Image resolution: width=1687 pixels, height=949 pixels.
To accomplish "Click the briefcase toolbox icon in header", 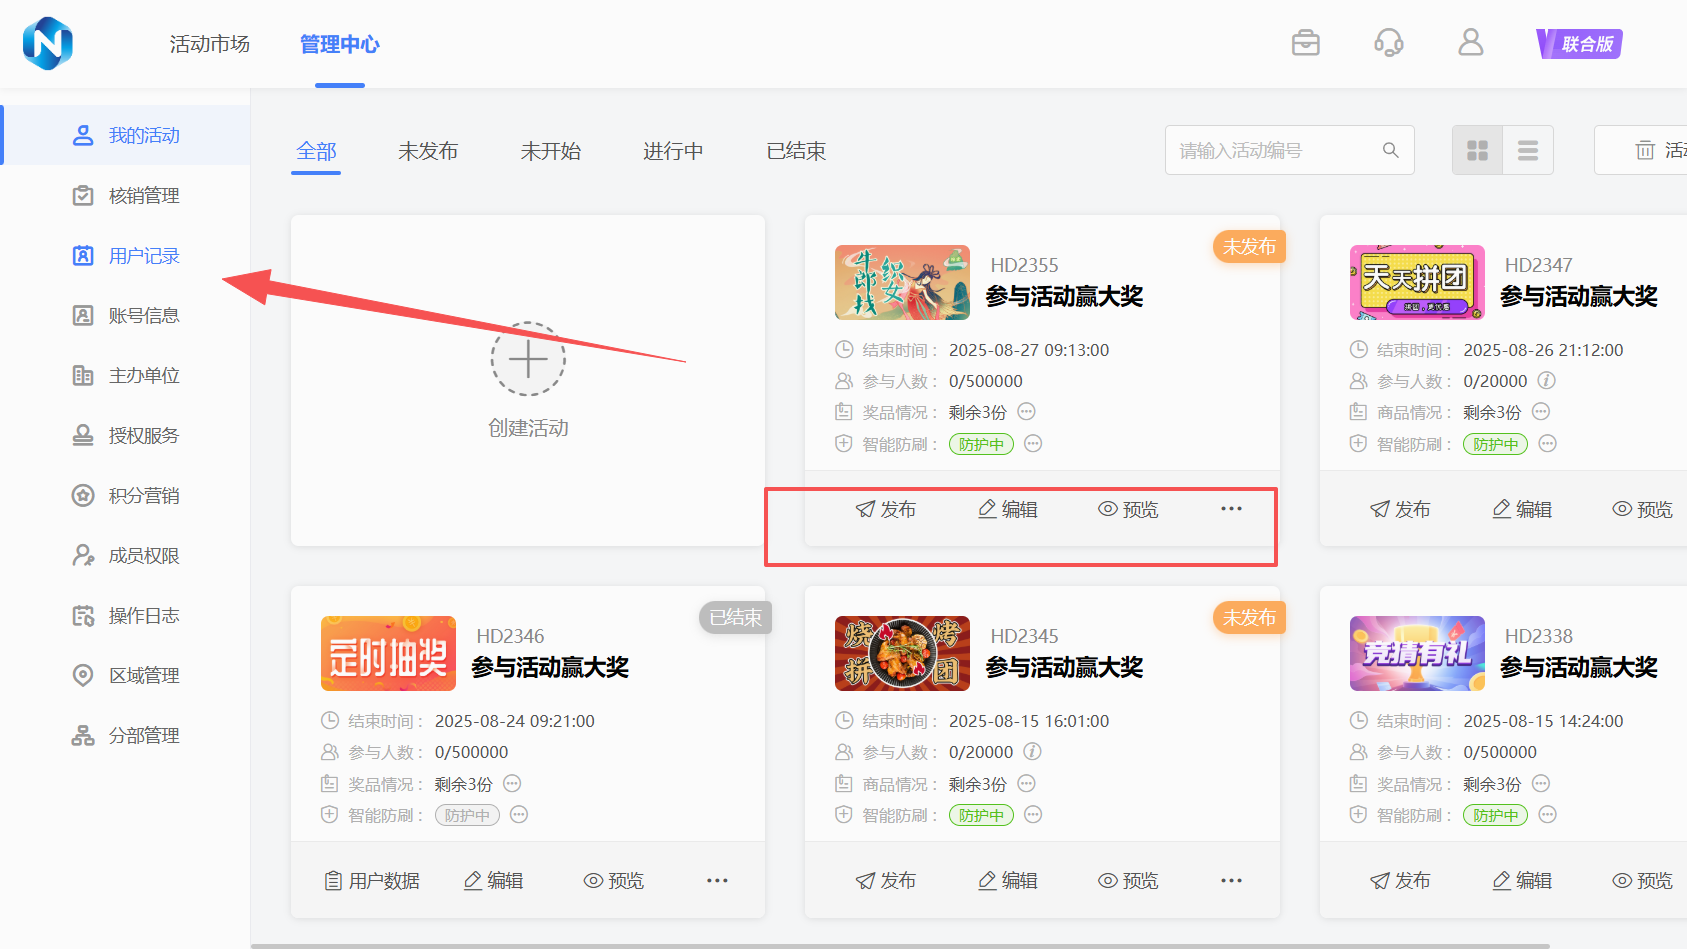I will coord(1305,43).
